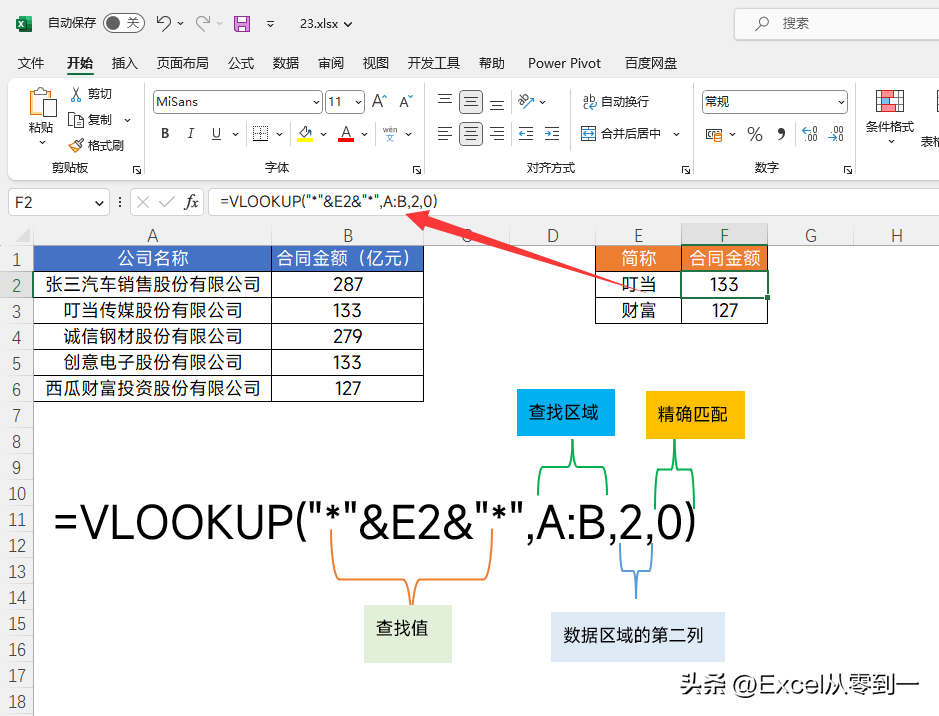Click the Redo arrow icon
Screen dimensions: 939x716
point(203,23)
